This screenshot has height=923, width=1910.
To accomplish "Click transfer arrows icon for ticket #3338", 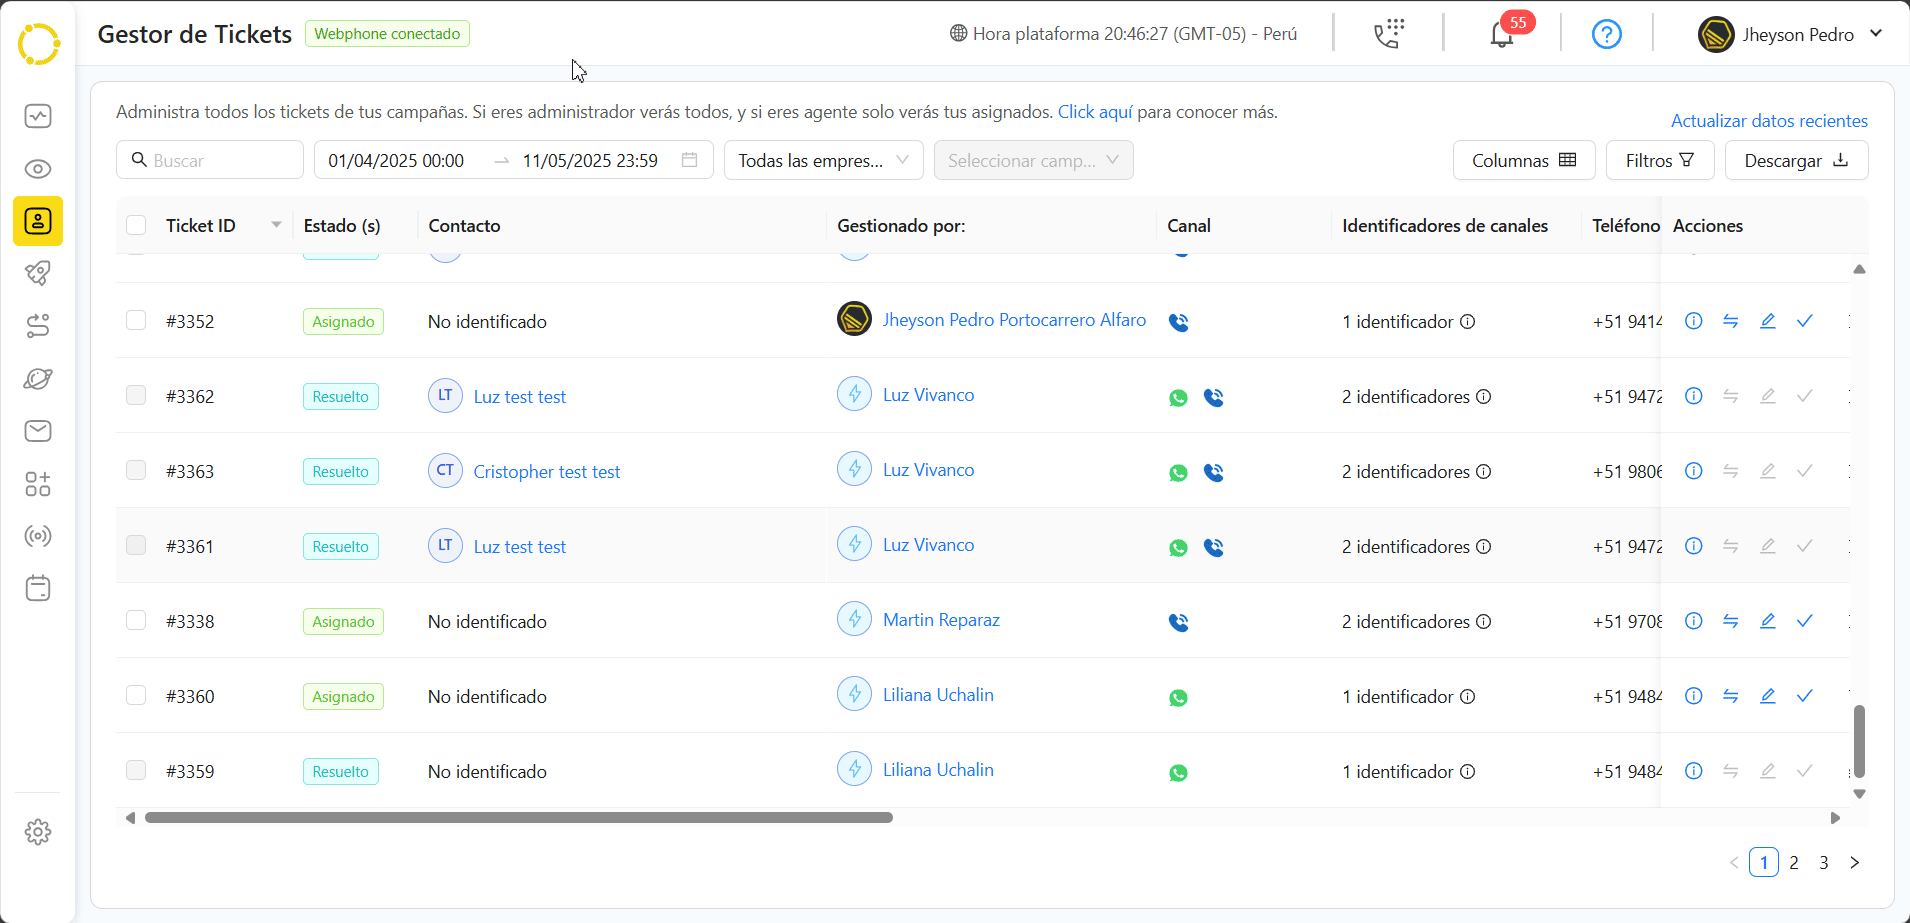I will tap(1730, 621).
